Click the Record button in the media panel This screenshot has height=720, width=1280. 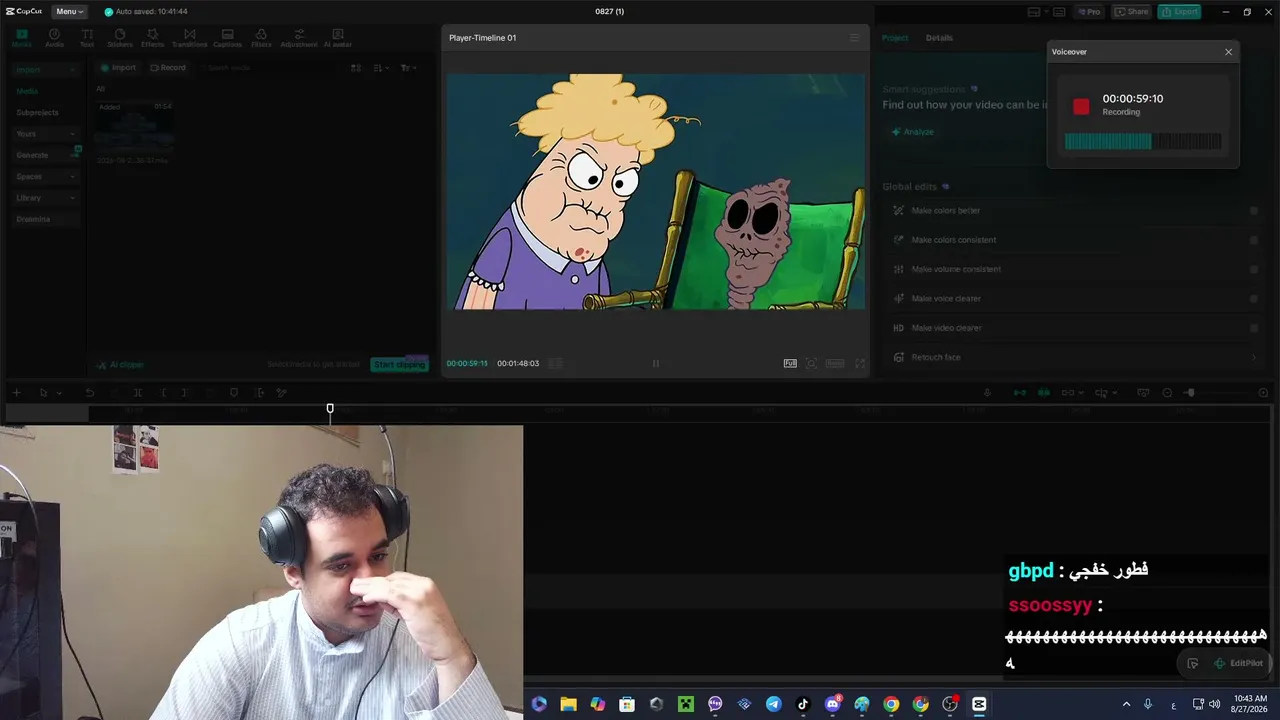[168, 68]
